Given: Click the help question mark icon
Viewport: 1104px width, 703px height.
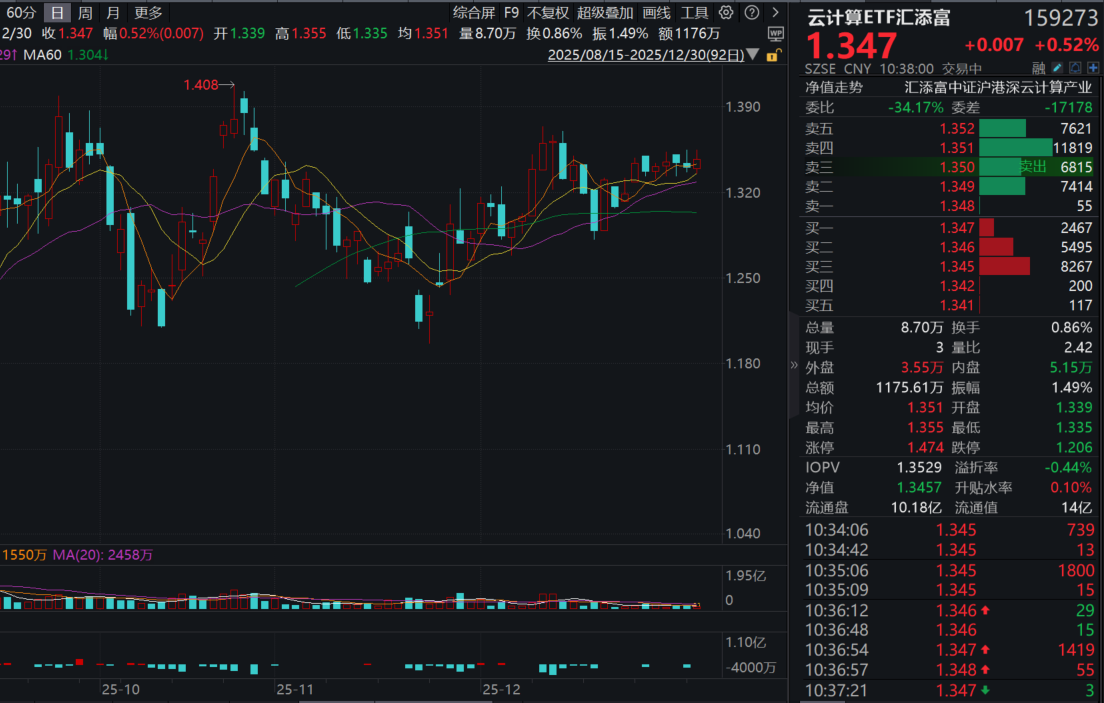Looking at the screenshot, I should [751, 13].
